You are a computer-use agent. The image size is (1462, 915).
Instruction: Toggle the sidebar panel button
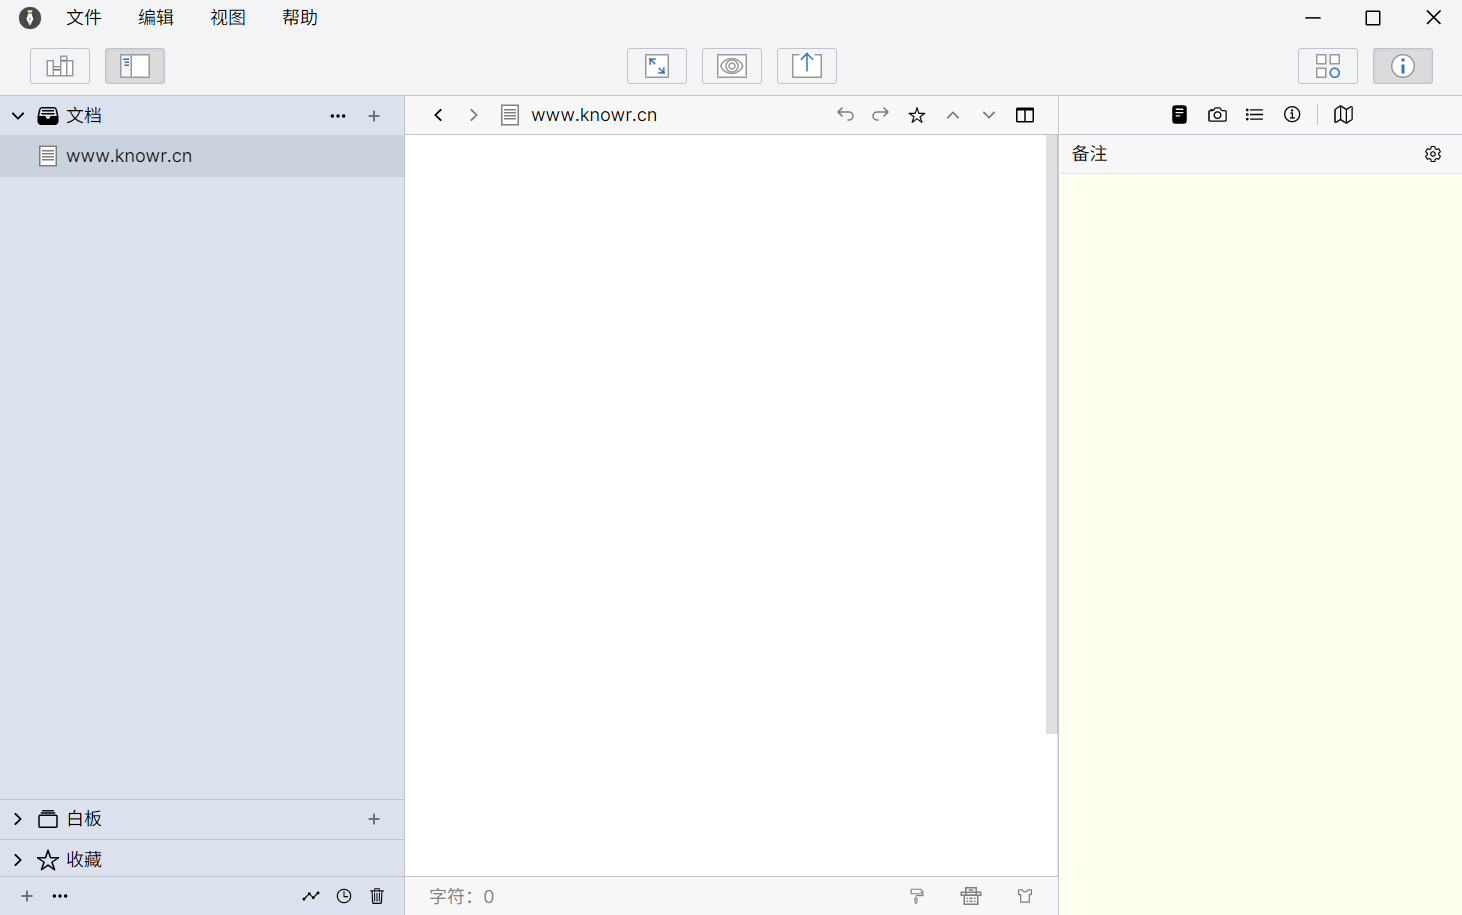[x=135, y=66]
